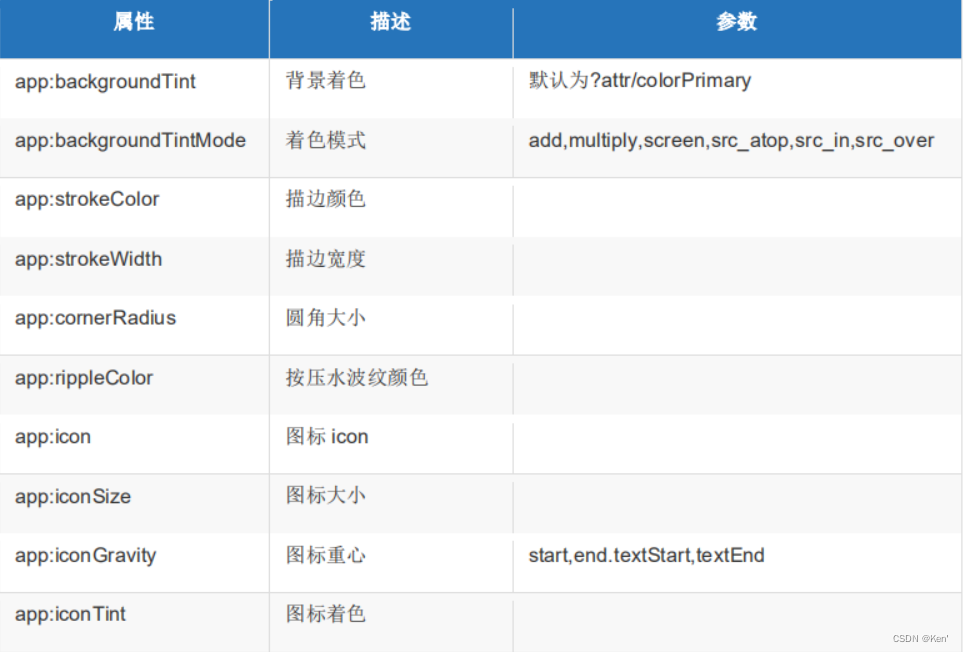Click the 图标大小 description

pos(326,495)
